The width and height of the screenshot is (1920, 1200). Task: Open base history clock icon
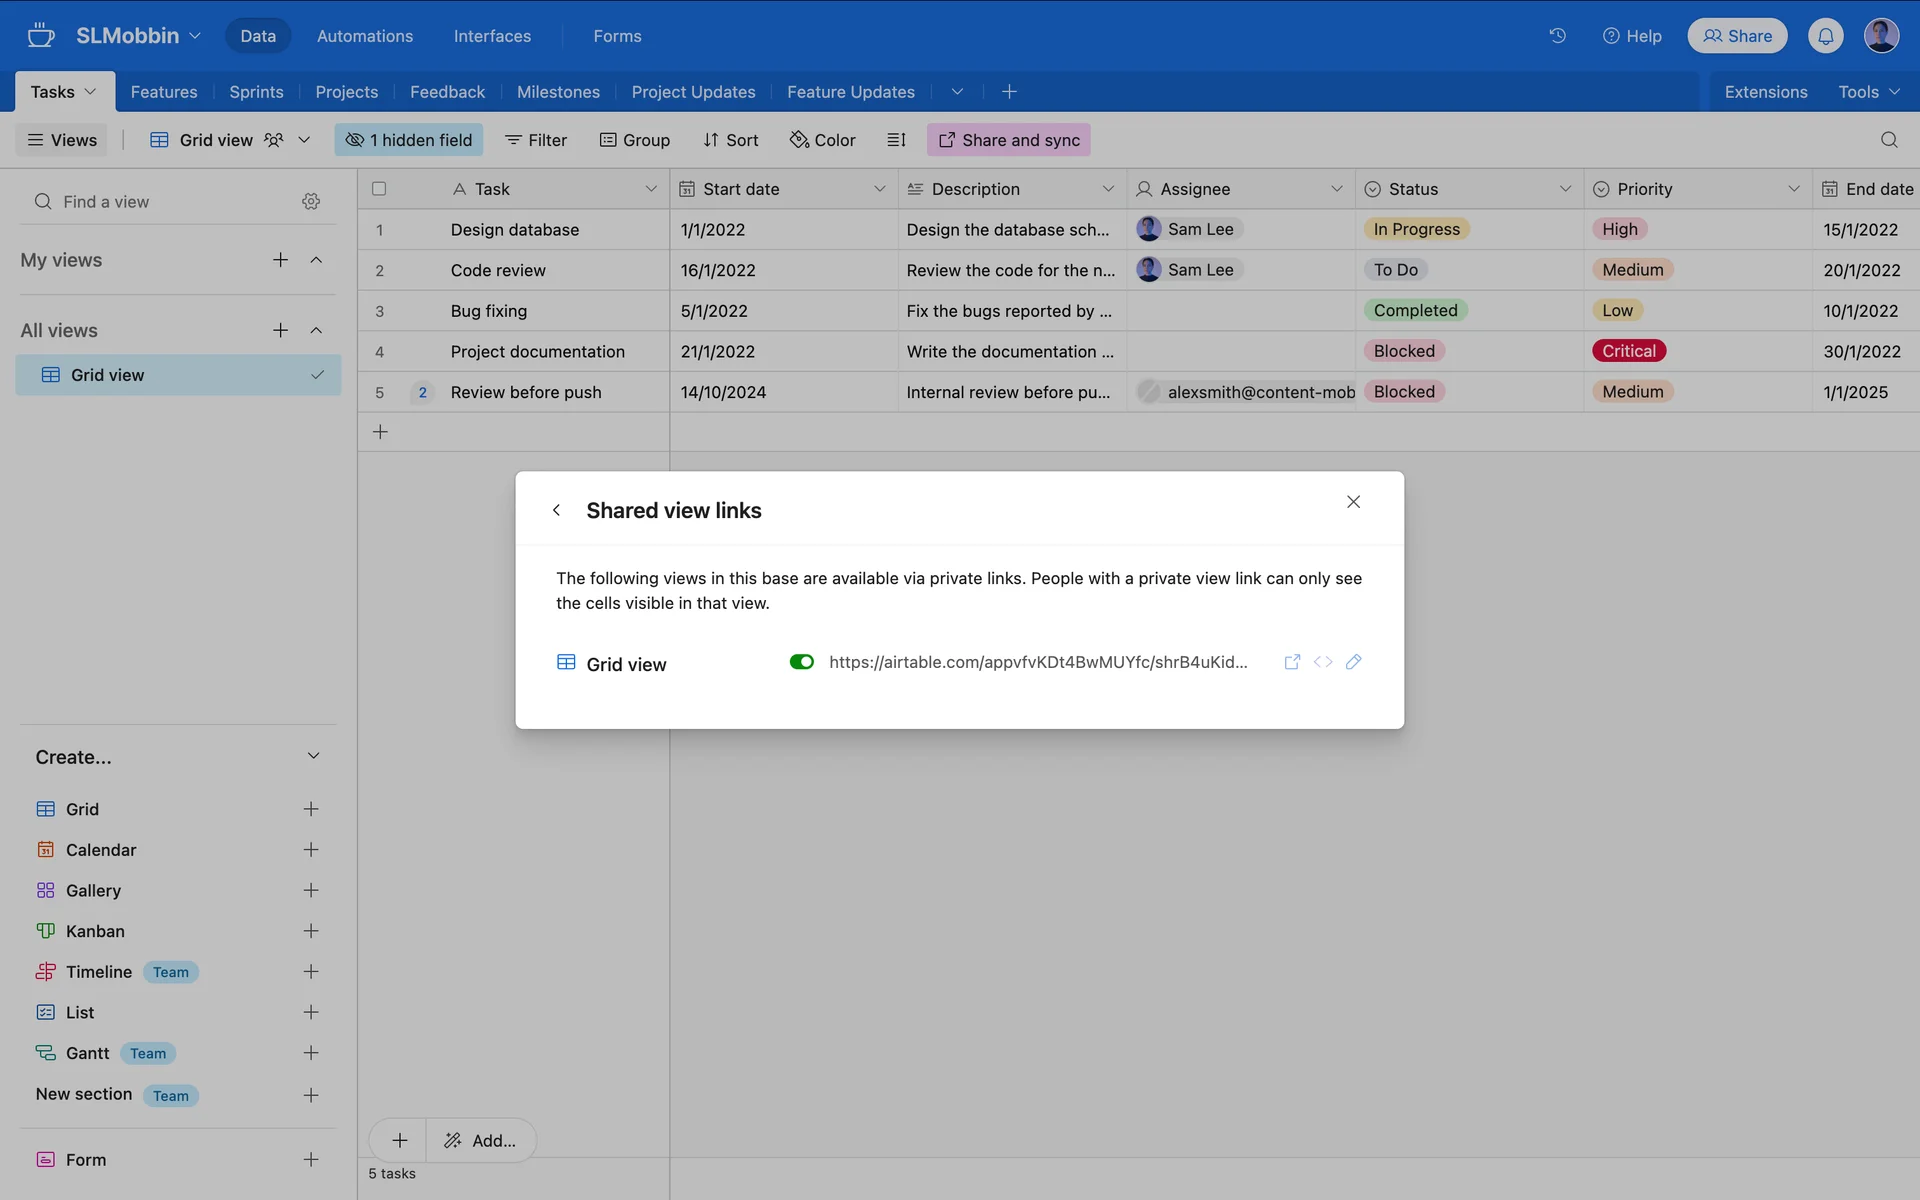(x=1557, y=36)
